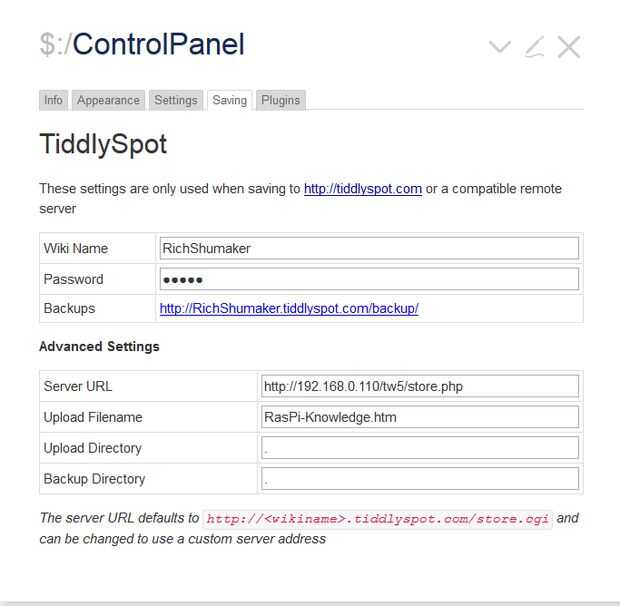Click the edit pencil icon for this tiddler
The width and height of the screenshot is (620, 606).
click(x=534, y=47)
